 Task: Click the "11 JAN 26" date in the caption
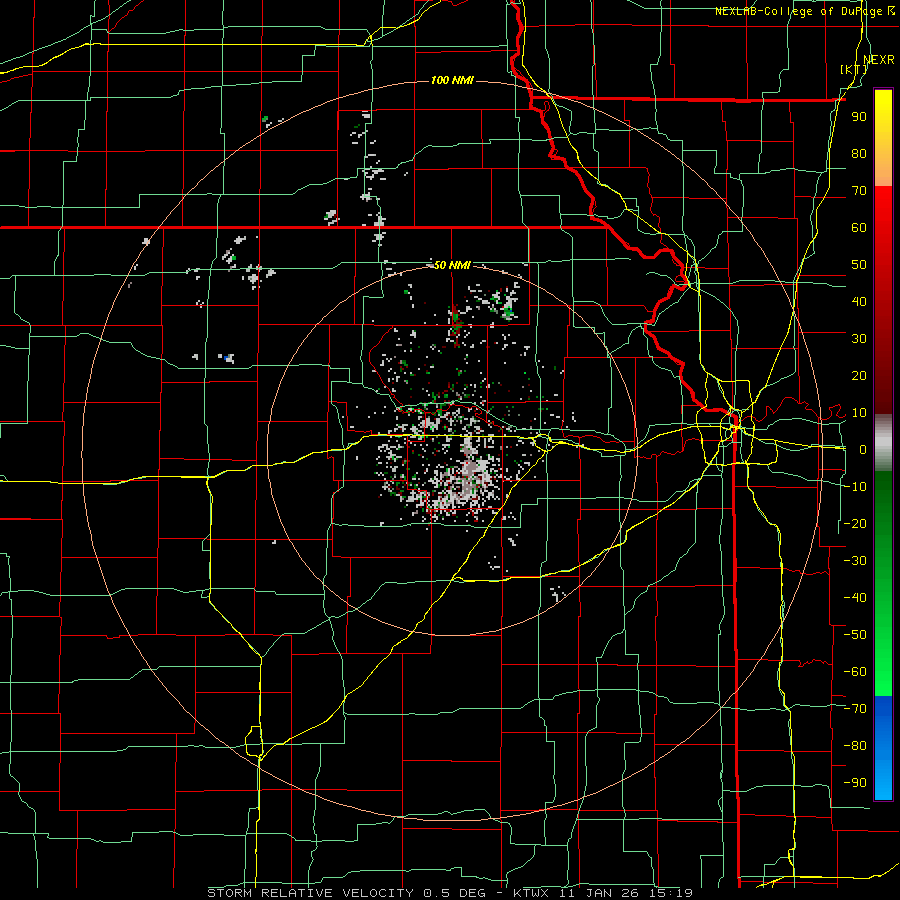pyautogui.click(x=599, y=893)
